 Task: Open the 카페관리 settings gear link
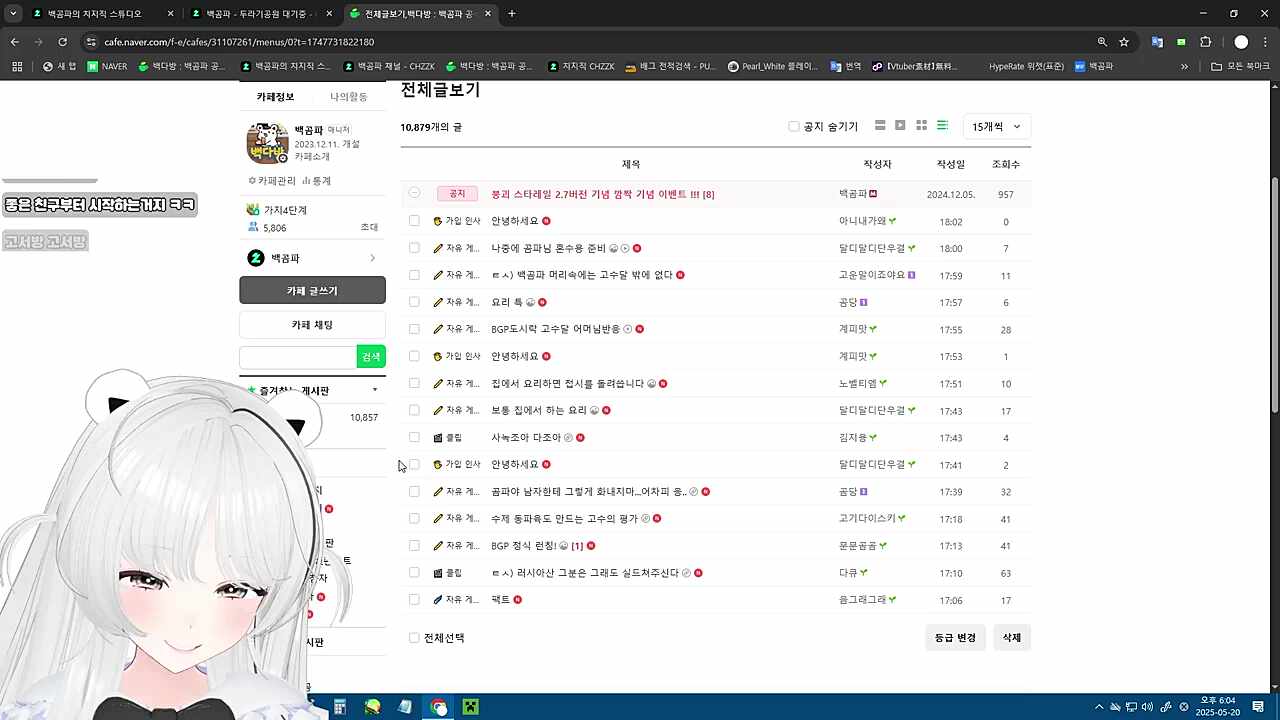point(271,181)
